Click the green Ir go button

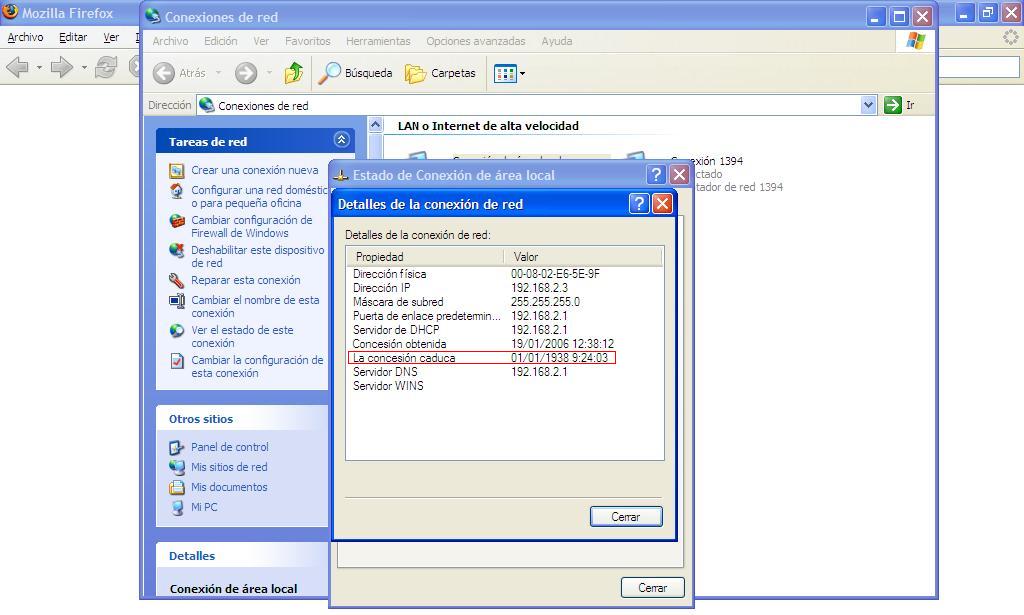click(x=893, y=105)
